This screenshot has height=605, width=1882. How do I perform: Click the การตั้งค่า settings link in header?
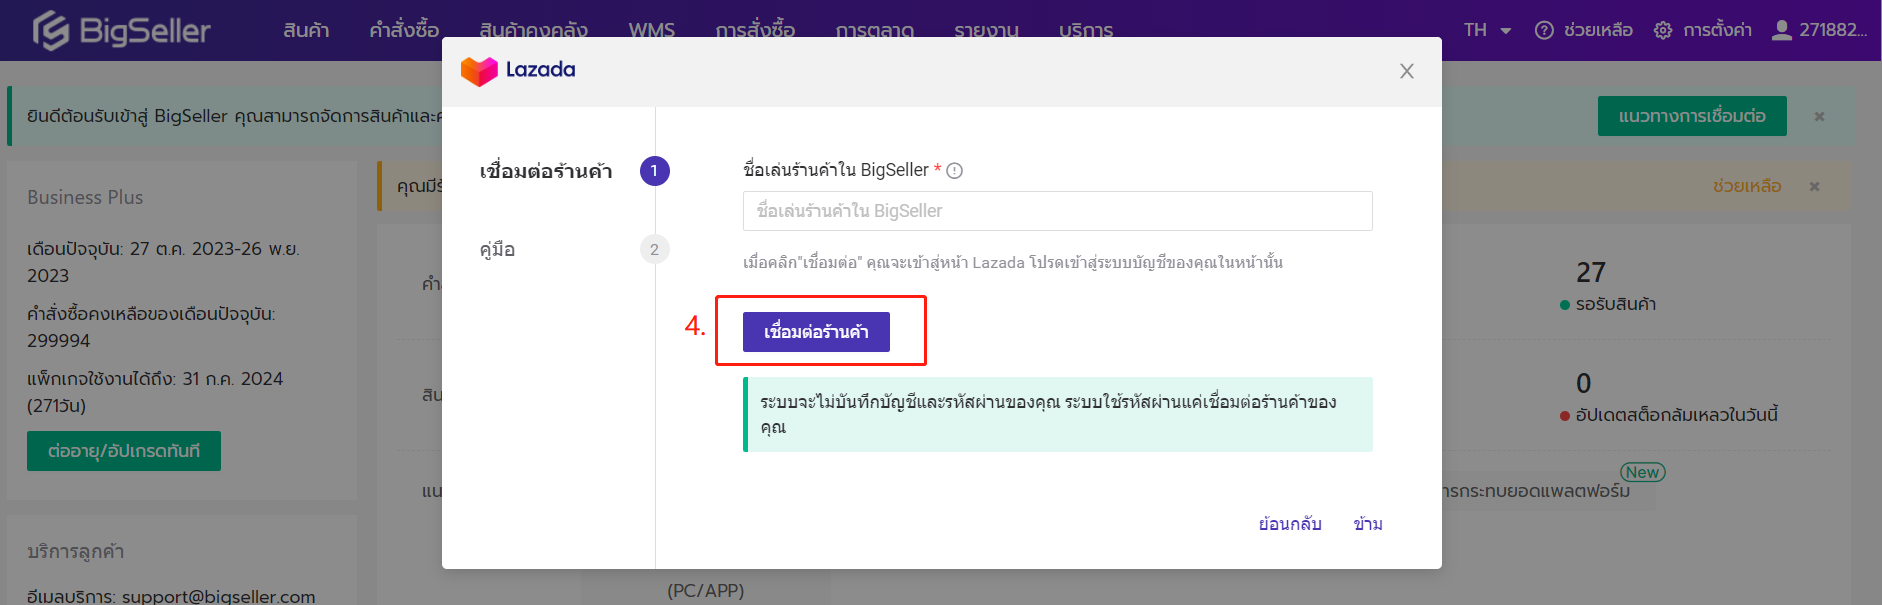click(1717, 30)
